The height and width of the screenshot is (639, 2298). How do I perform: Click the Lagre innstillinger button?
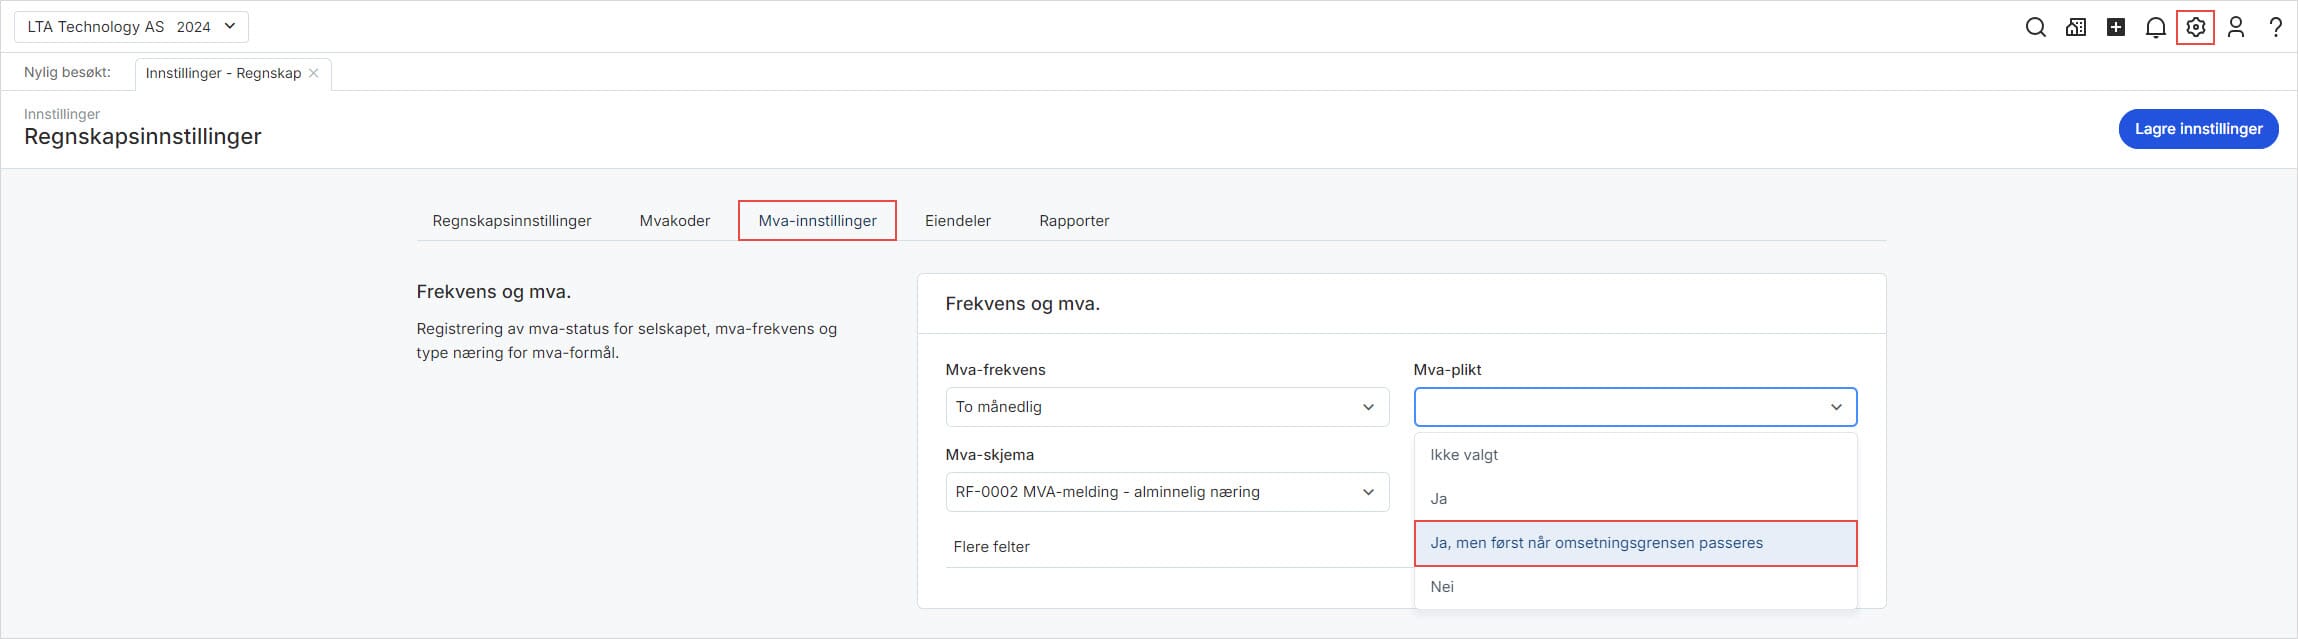(x=2198, y=129)
